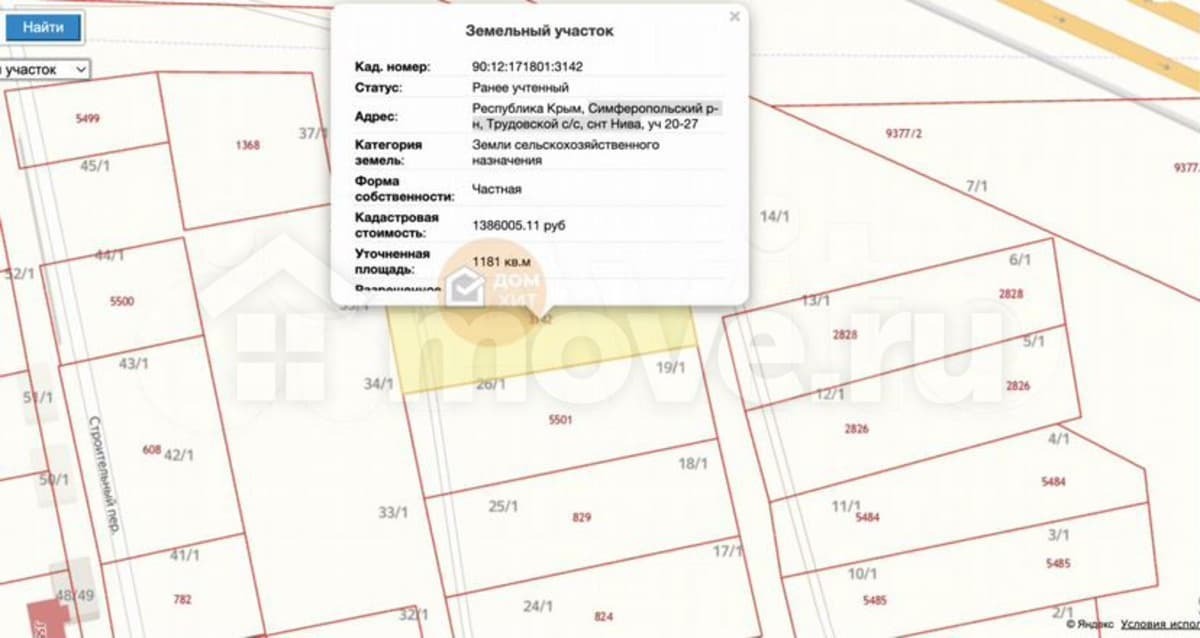Click lot label 10/1
The width and height of the screenshot is (1200, 638).
point(862,574)
